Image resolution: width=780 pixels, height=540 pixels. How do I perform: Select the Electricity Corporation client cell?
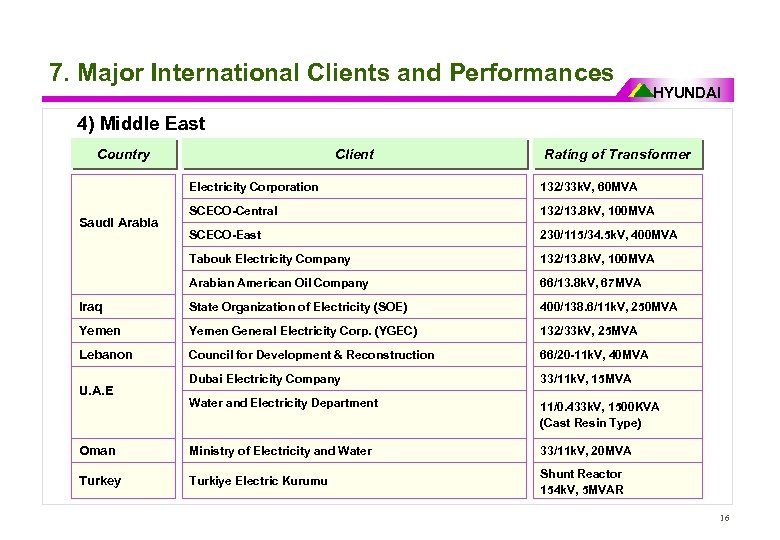click(x=354, y=186)
